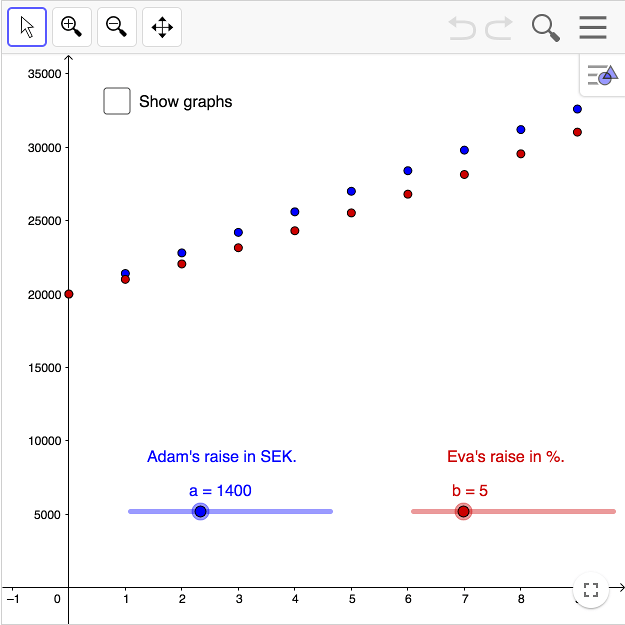Click the 10000 y-axis label
Viewport: 625px width, 625px height.
coord(45,441)
